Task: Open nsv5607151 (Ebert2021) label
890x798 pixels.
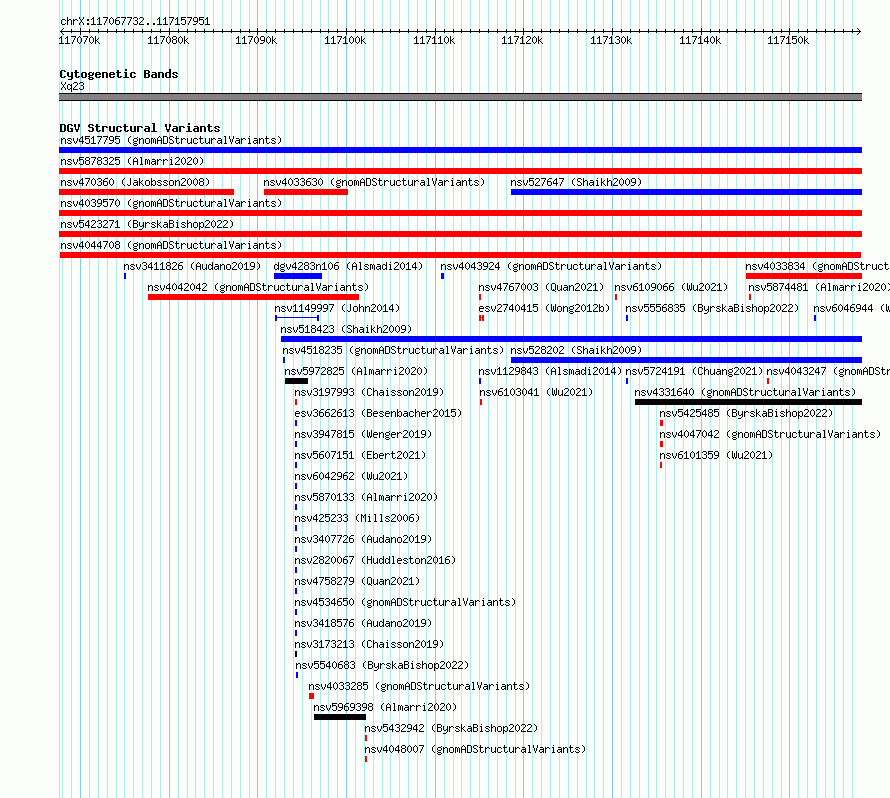Action: 360,455
